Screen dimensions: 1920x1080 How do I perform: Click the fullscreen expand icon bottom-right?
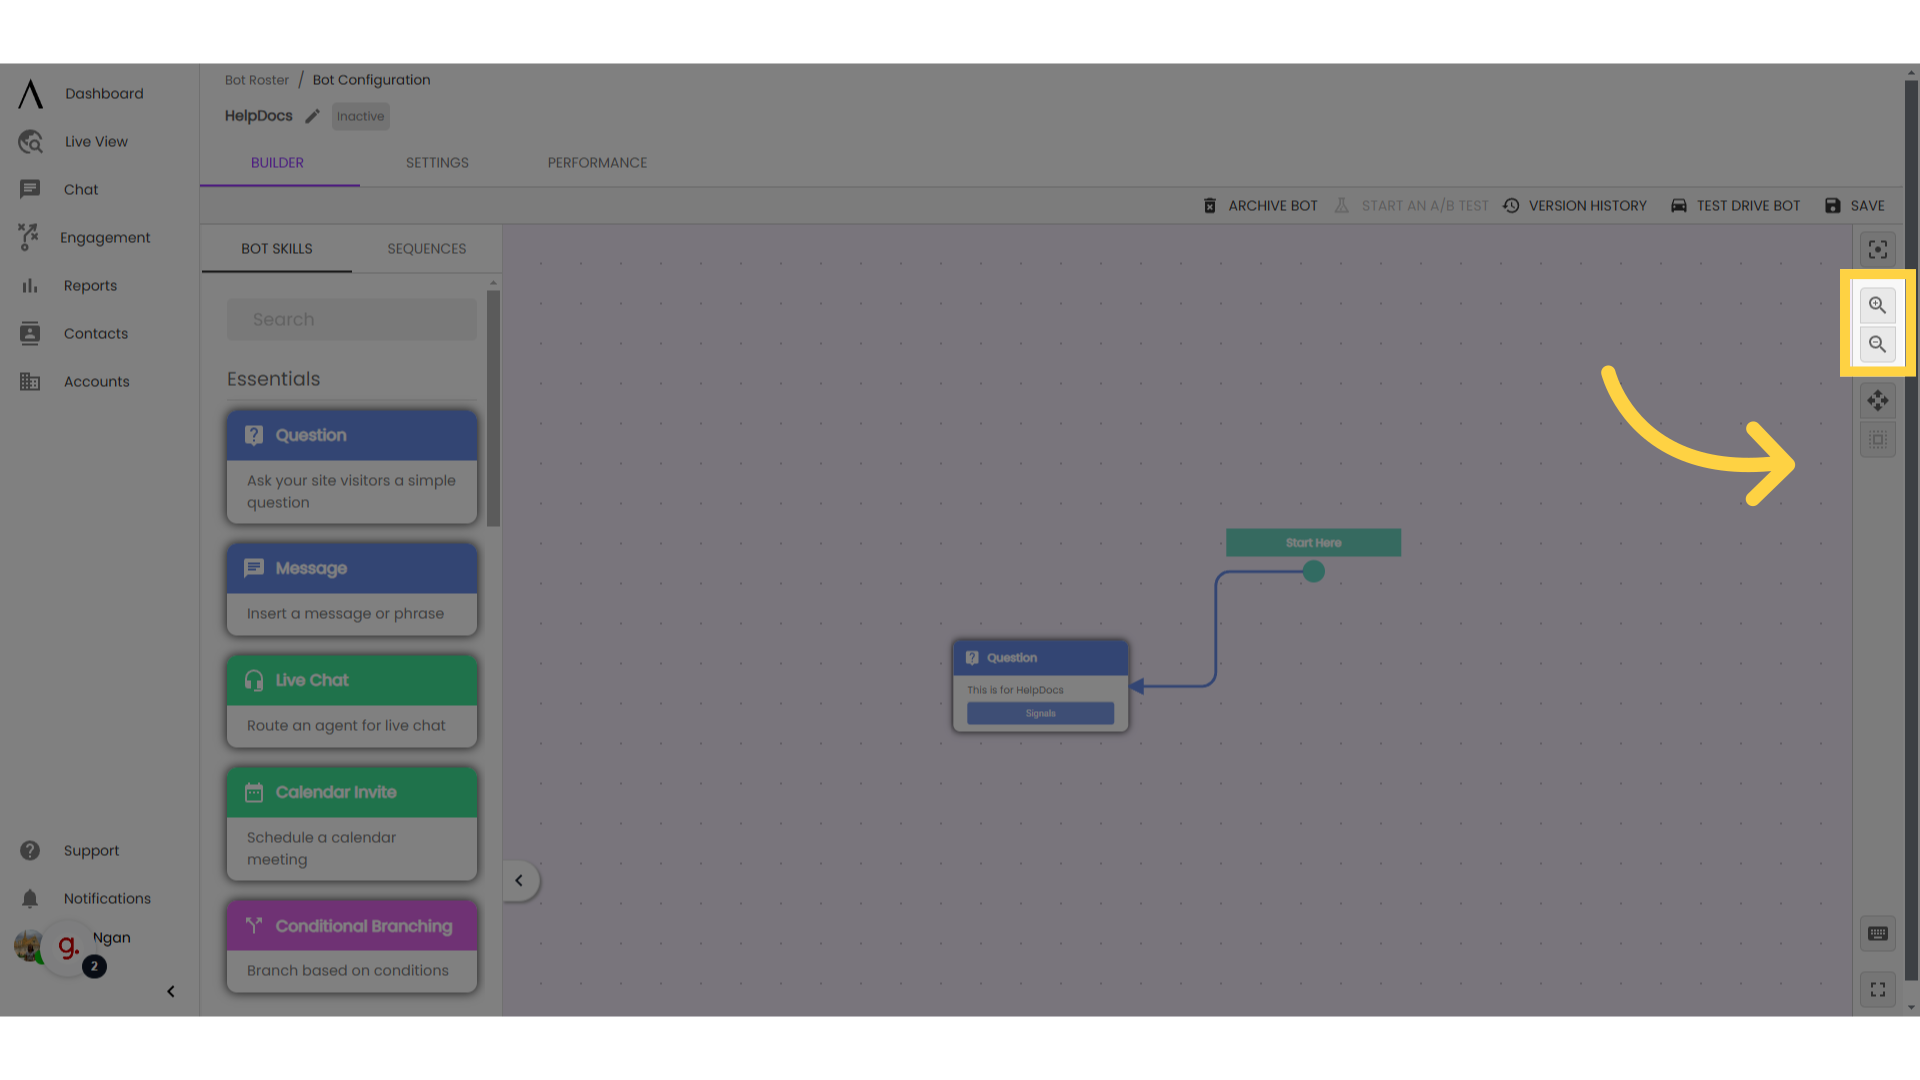click(1878, 989)
